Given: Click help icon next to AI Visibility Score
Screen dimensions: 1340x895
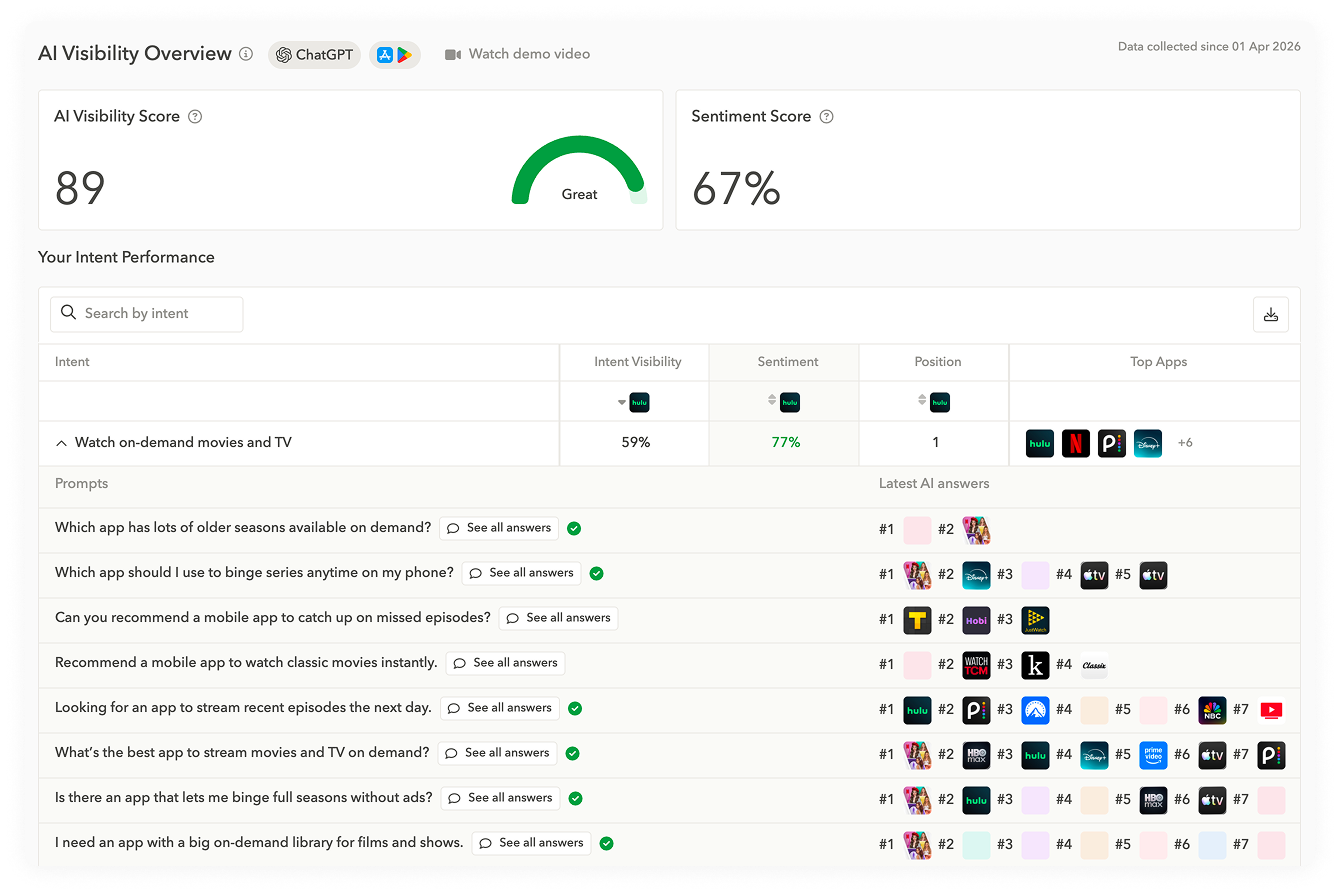Looking at the screenshot, I should 195,116.
